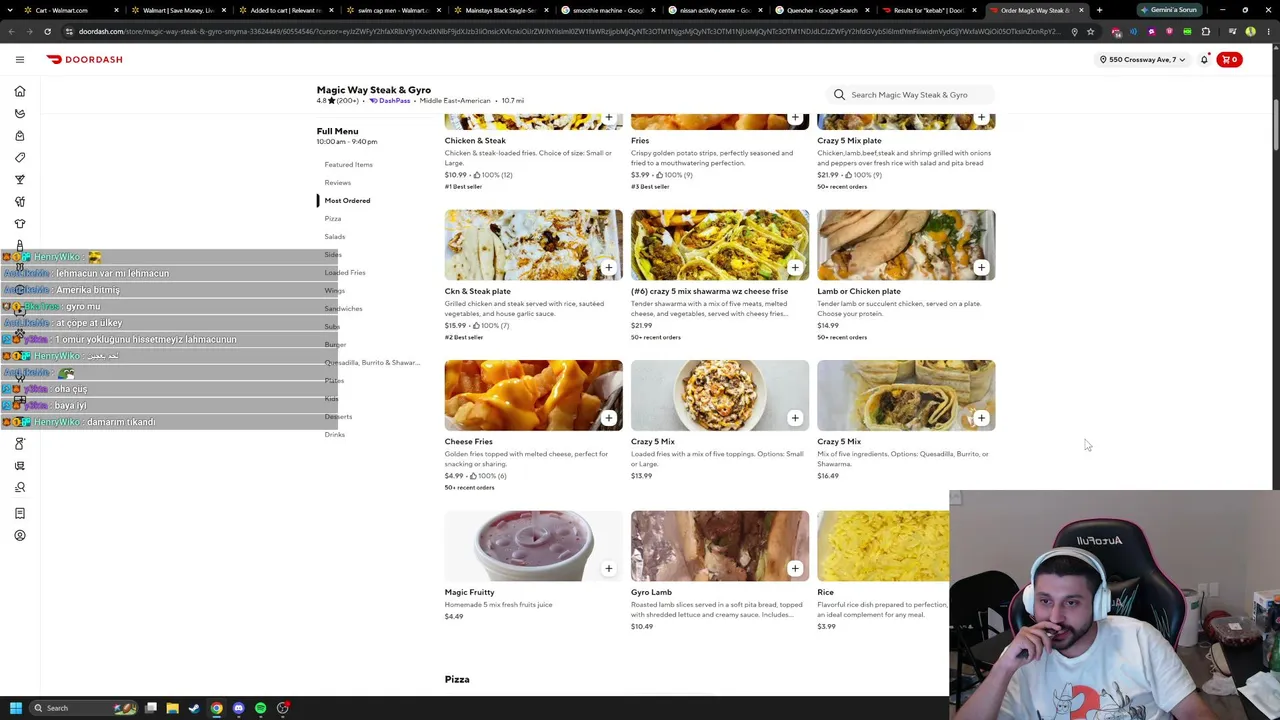The width and height of the screenshot is (1280, 720).
Task: Open Gyro Lamb item photo
Action: [720, 546]
